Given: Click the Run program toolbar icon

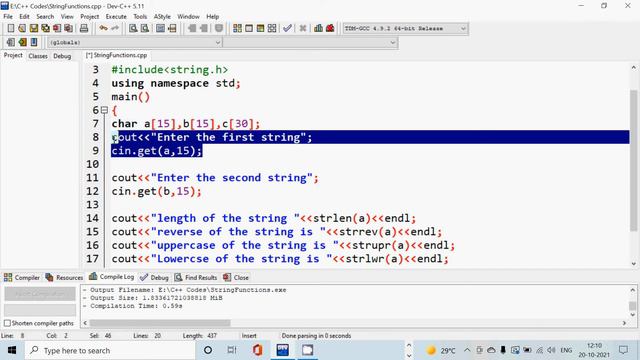Looking at the screenshot, I should tap(249, 28).
